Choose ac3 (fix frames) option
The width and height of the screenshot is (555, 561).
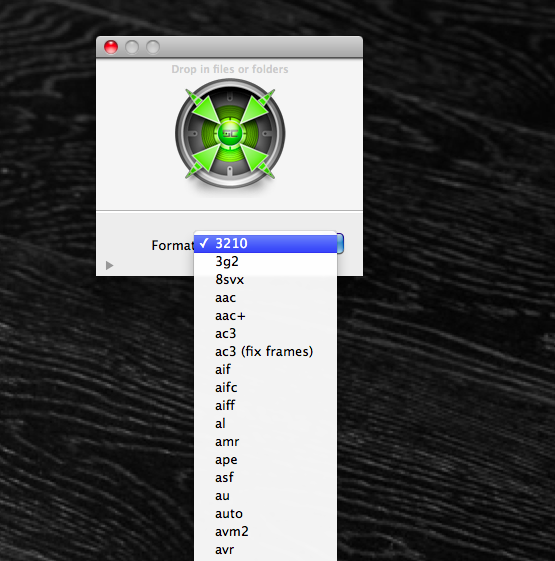click(x=265, y=351)
